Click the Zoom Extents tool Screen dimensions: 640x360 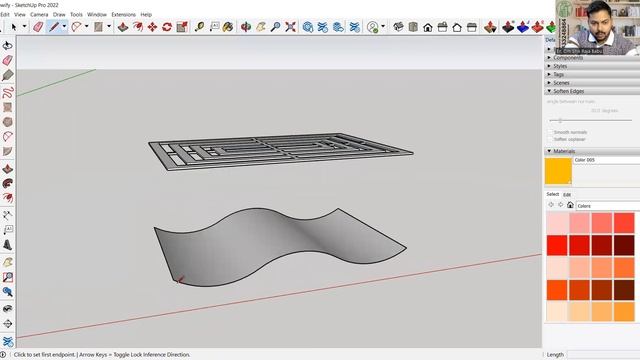point(290,27)
